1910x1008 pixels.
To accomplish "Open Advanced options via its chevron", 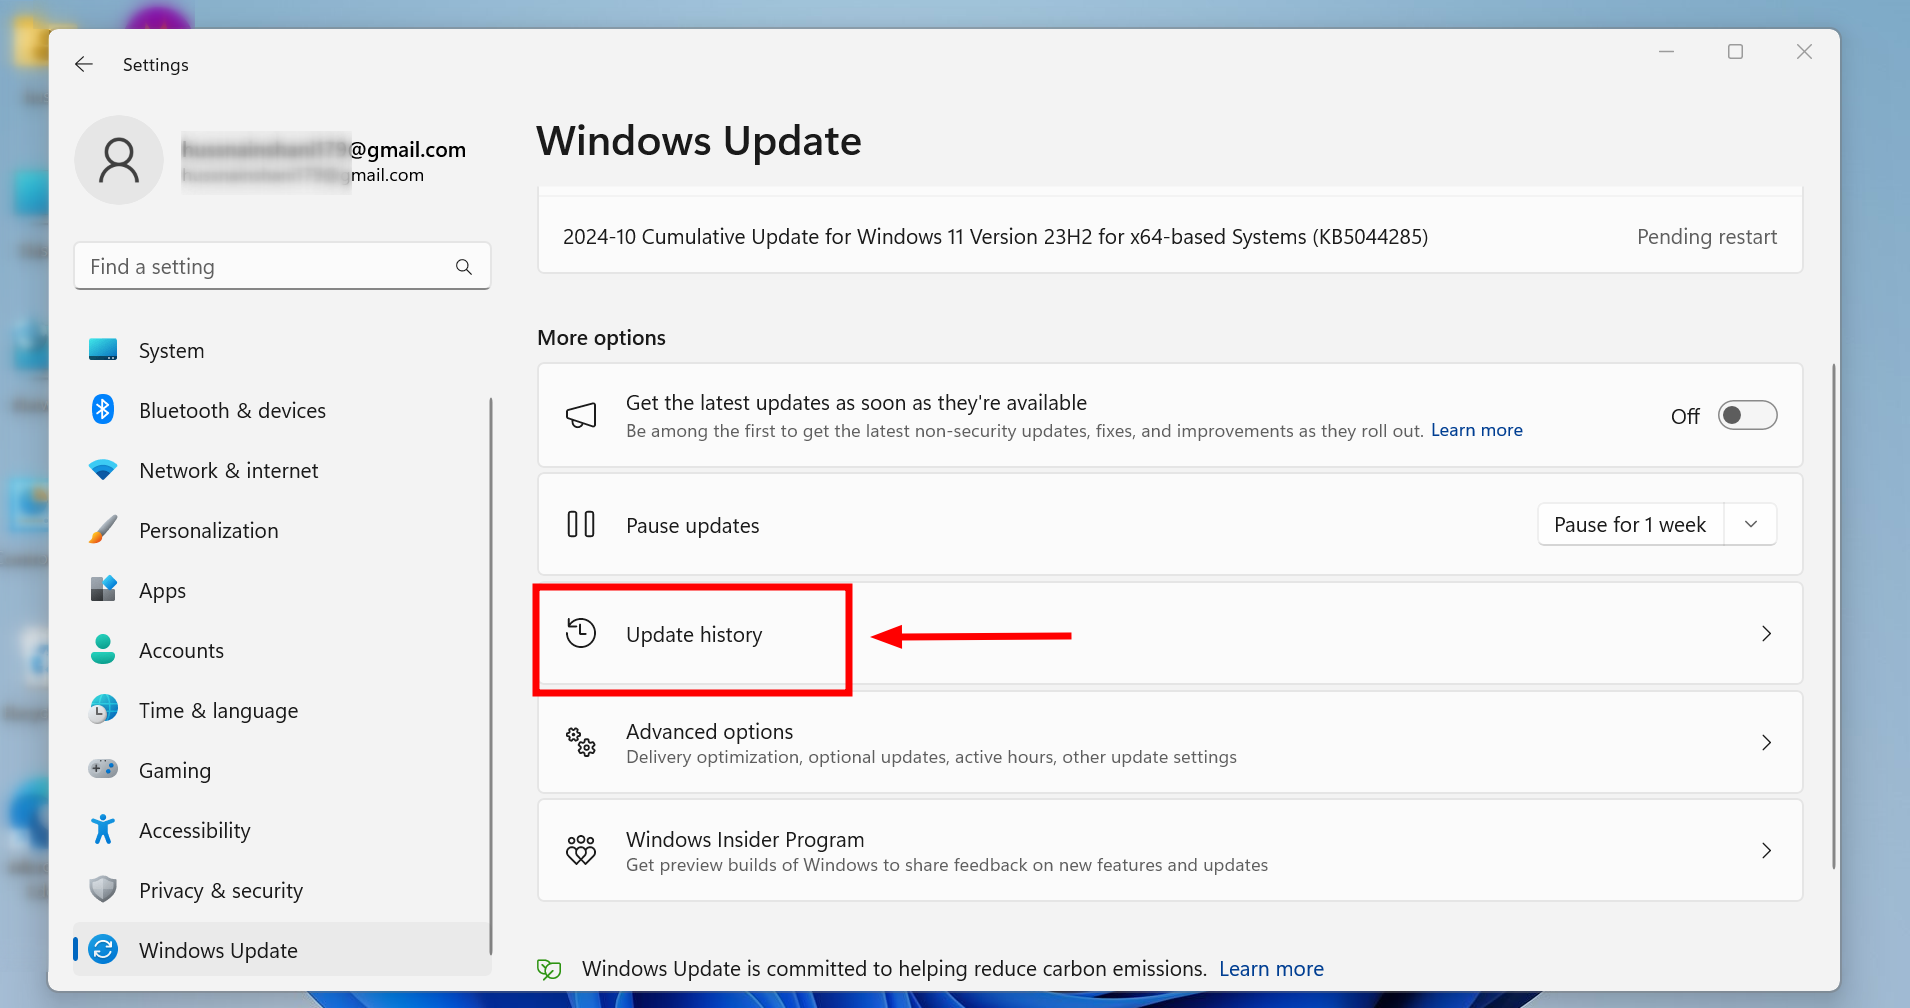I will point(1766,743).
